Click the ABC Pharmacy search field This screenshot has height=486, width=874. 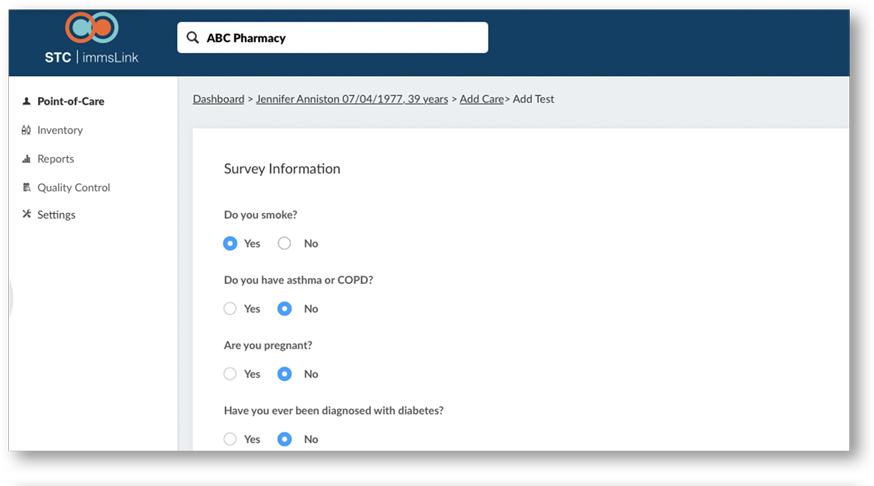tap(333, 37)
